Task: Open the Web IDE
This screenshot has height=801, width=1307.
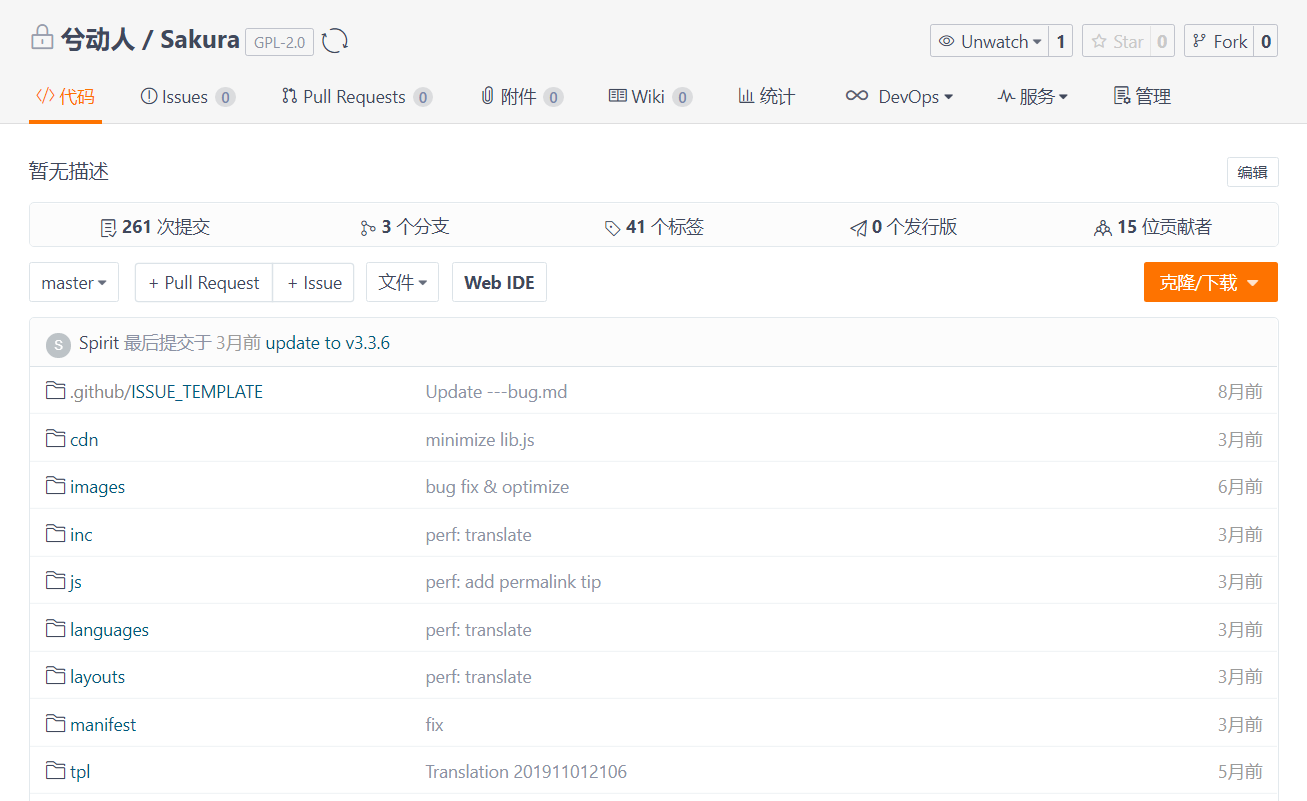Action: (x=499, y=283)
